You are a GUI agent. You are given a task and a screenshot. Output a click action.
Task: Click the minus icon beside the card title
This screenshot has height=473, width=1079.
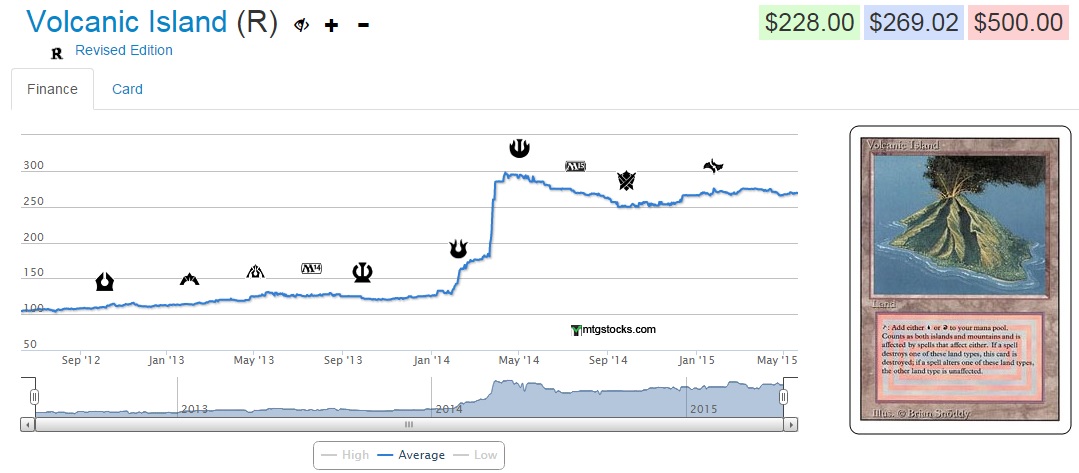[x=363, y=24]
